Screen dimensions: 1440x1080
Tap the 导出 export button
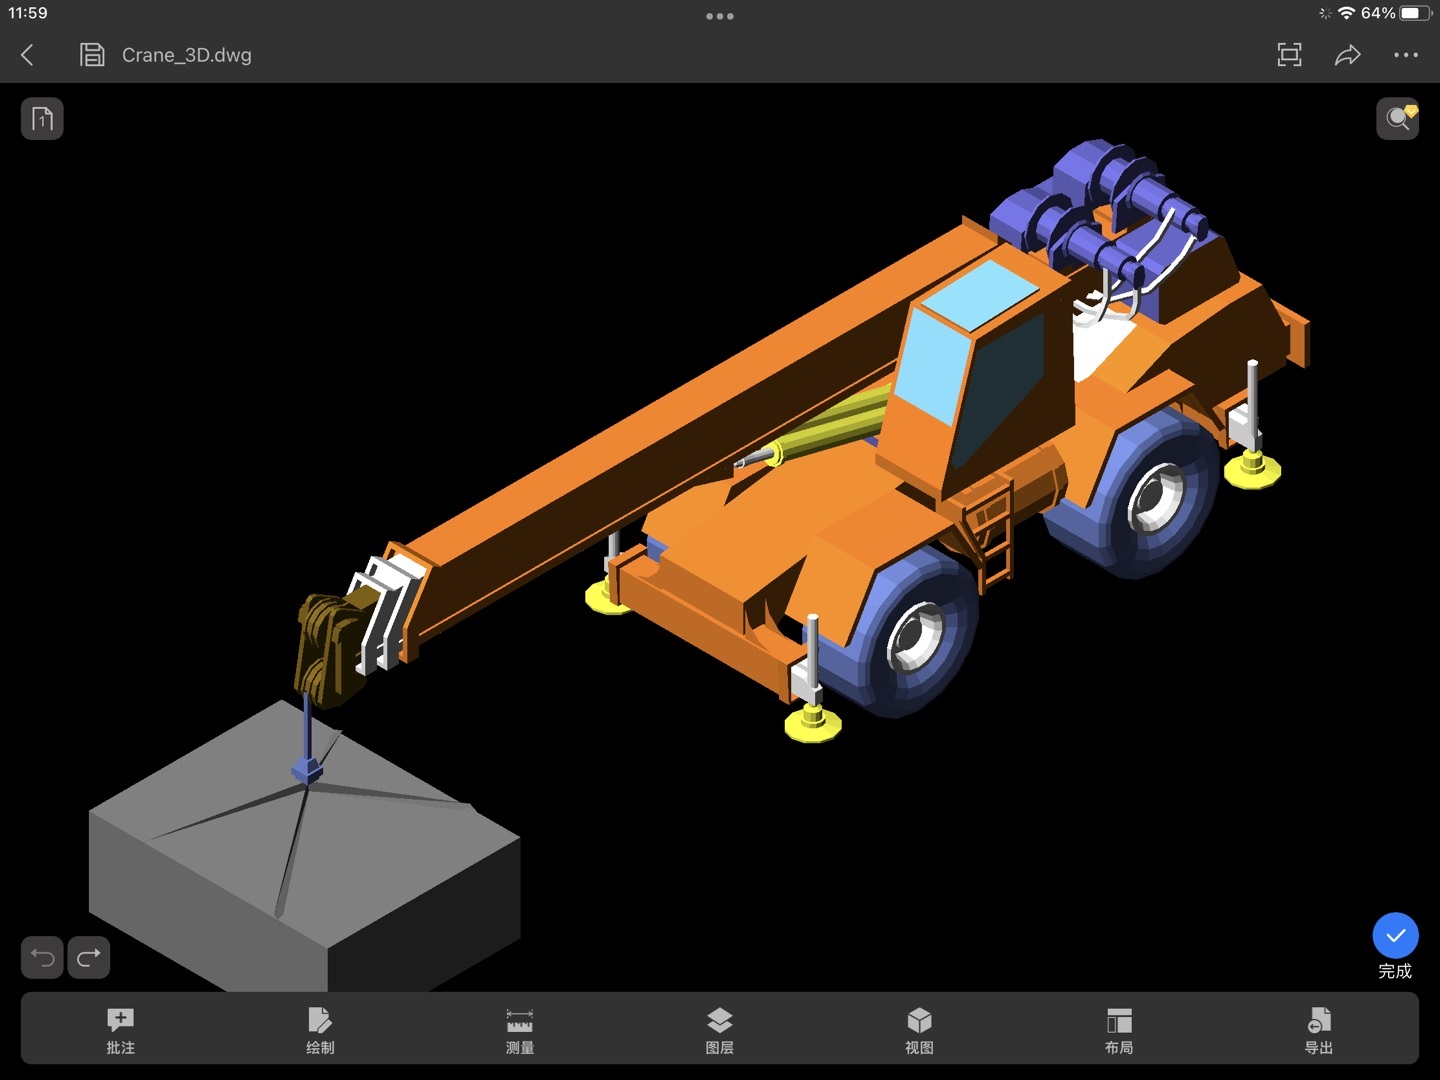click(1318, 1029)
